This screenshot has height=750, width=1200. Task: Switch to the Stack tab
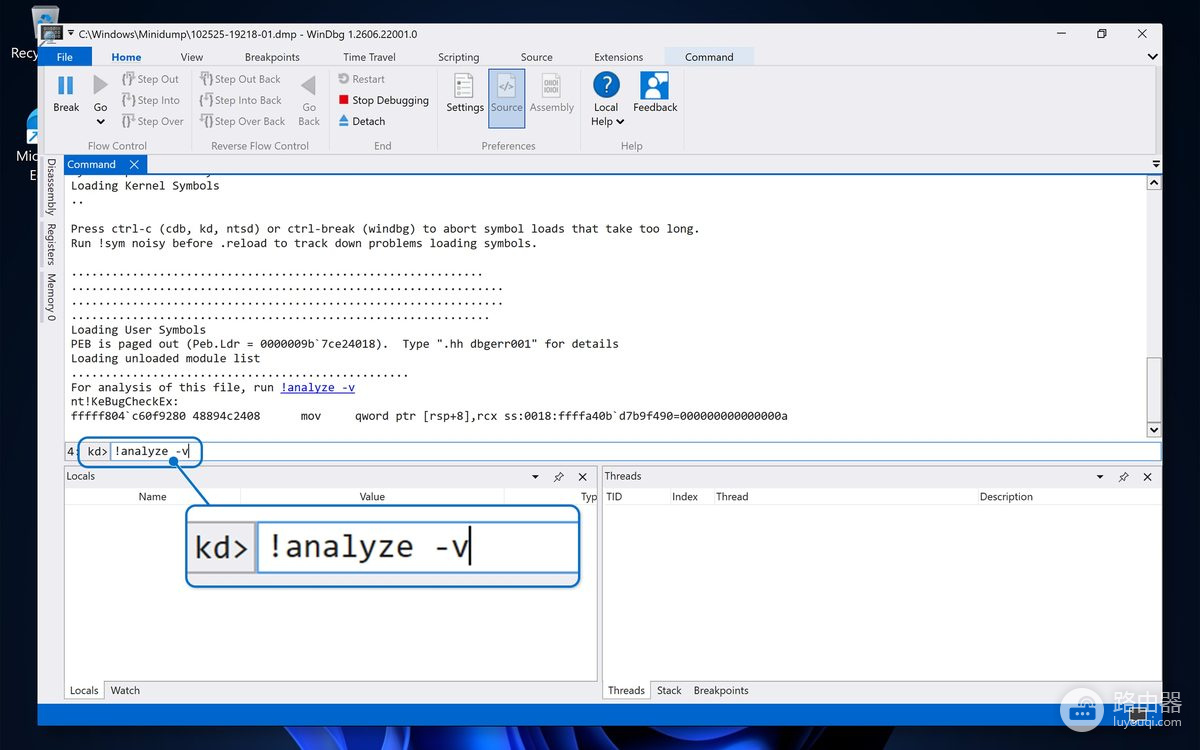point(669,690)
